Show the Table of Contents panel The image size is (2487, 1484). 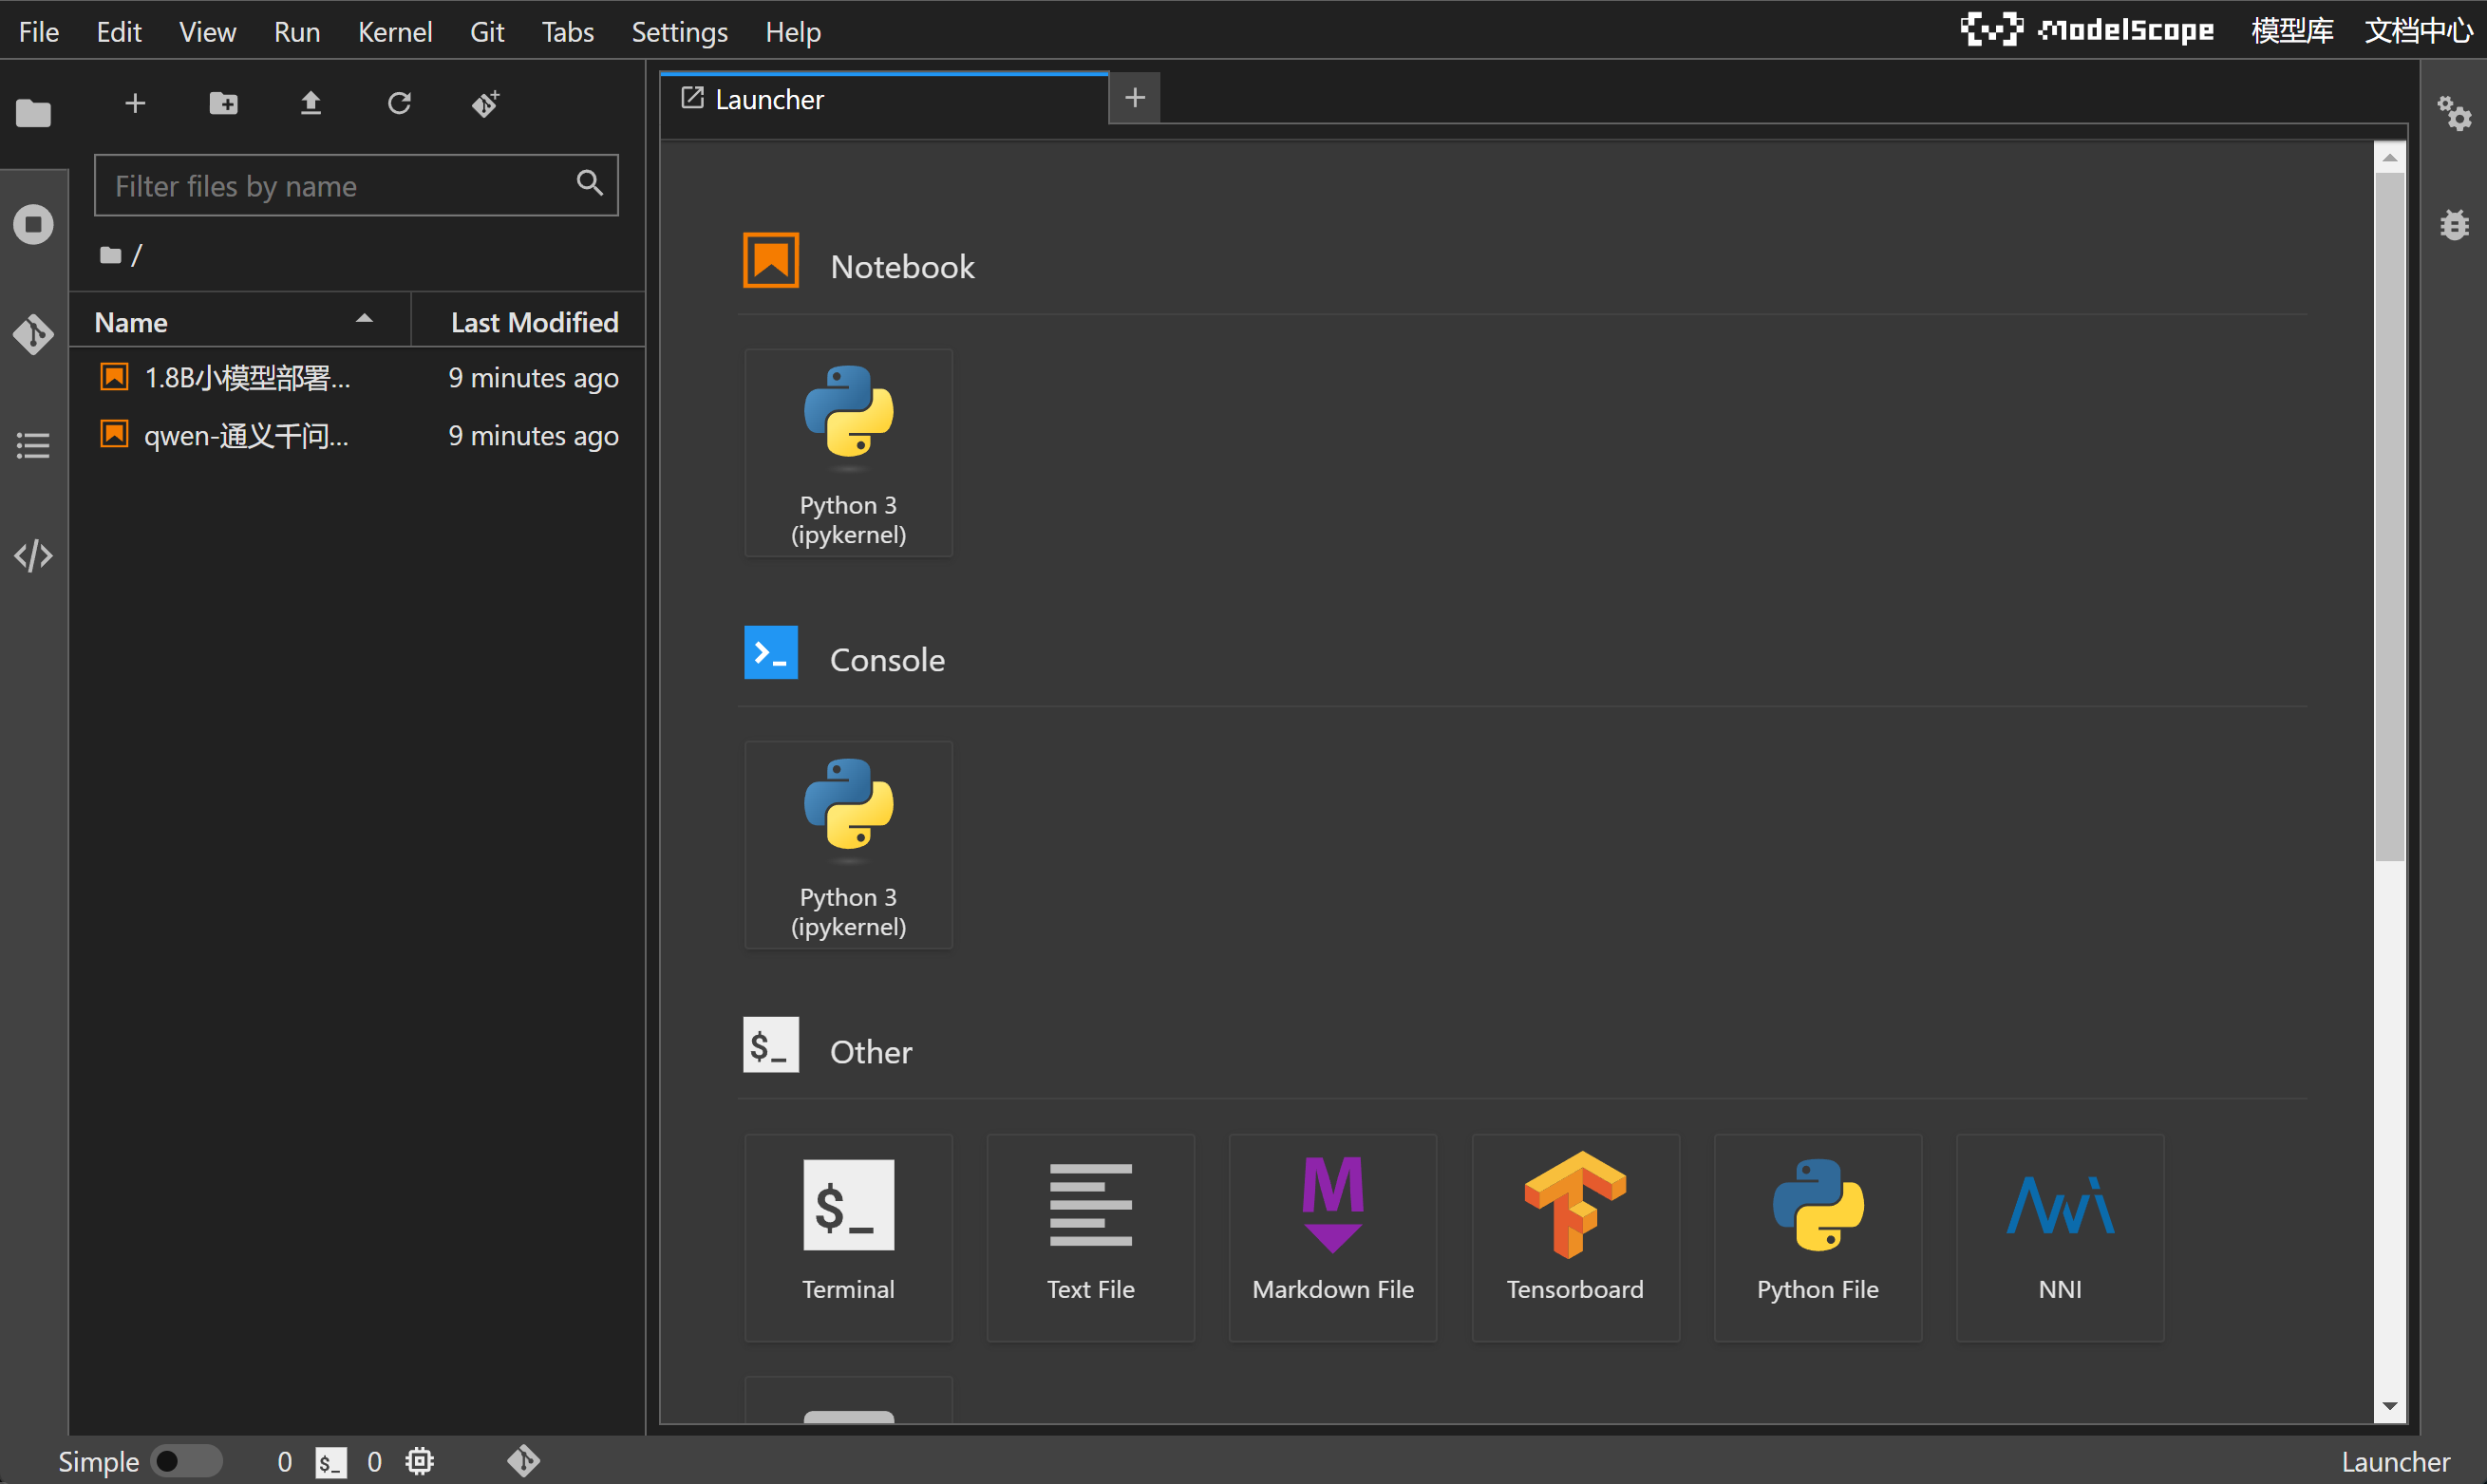pos(33,445)
